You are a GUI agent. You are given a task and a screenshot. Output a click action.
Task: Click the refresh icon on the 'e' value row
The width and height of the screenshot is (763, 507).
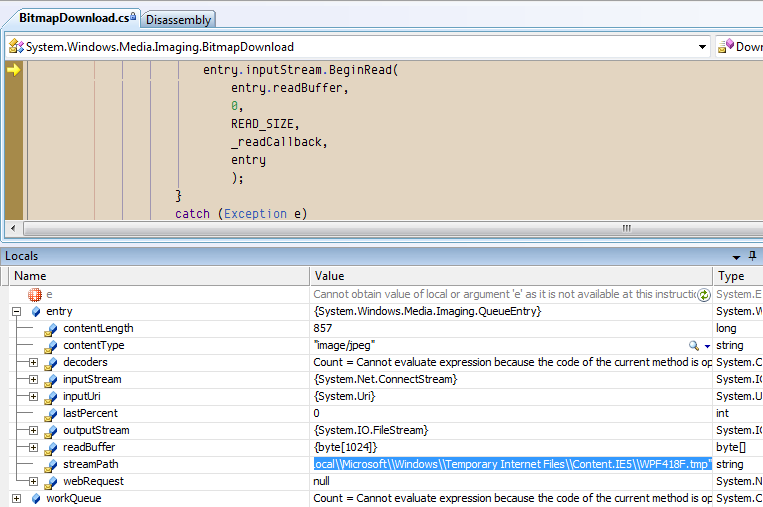click(704, 294)
